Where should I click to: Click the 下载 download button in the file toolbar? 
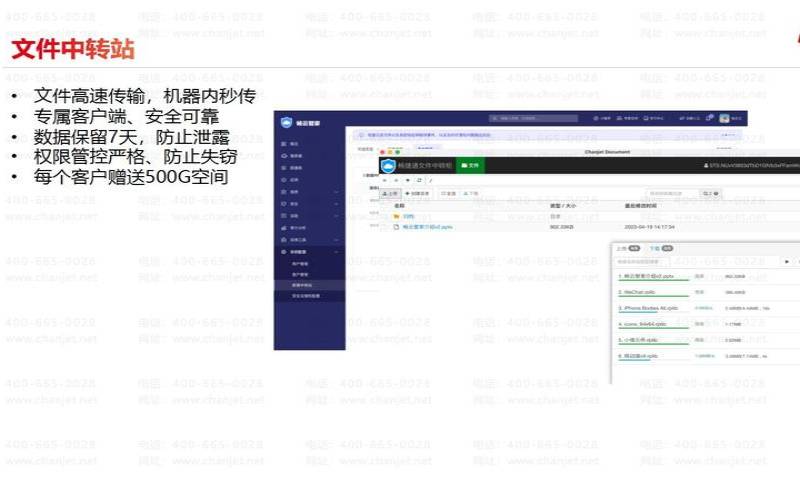(x=470, y=194)
